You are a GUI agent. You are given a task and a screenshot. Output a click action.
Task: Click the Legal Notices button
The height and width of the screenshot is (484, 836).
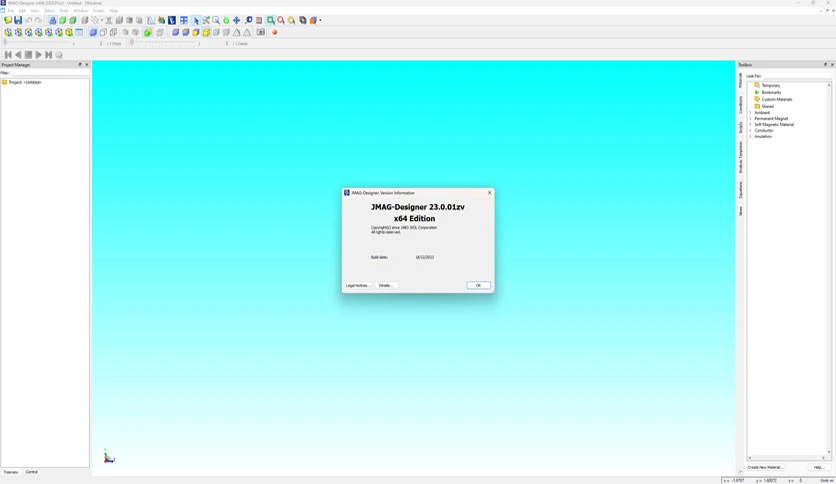(x=357, y=286)
